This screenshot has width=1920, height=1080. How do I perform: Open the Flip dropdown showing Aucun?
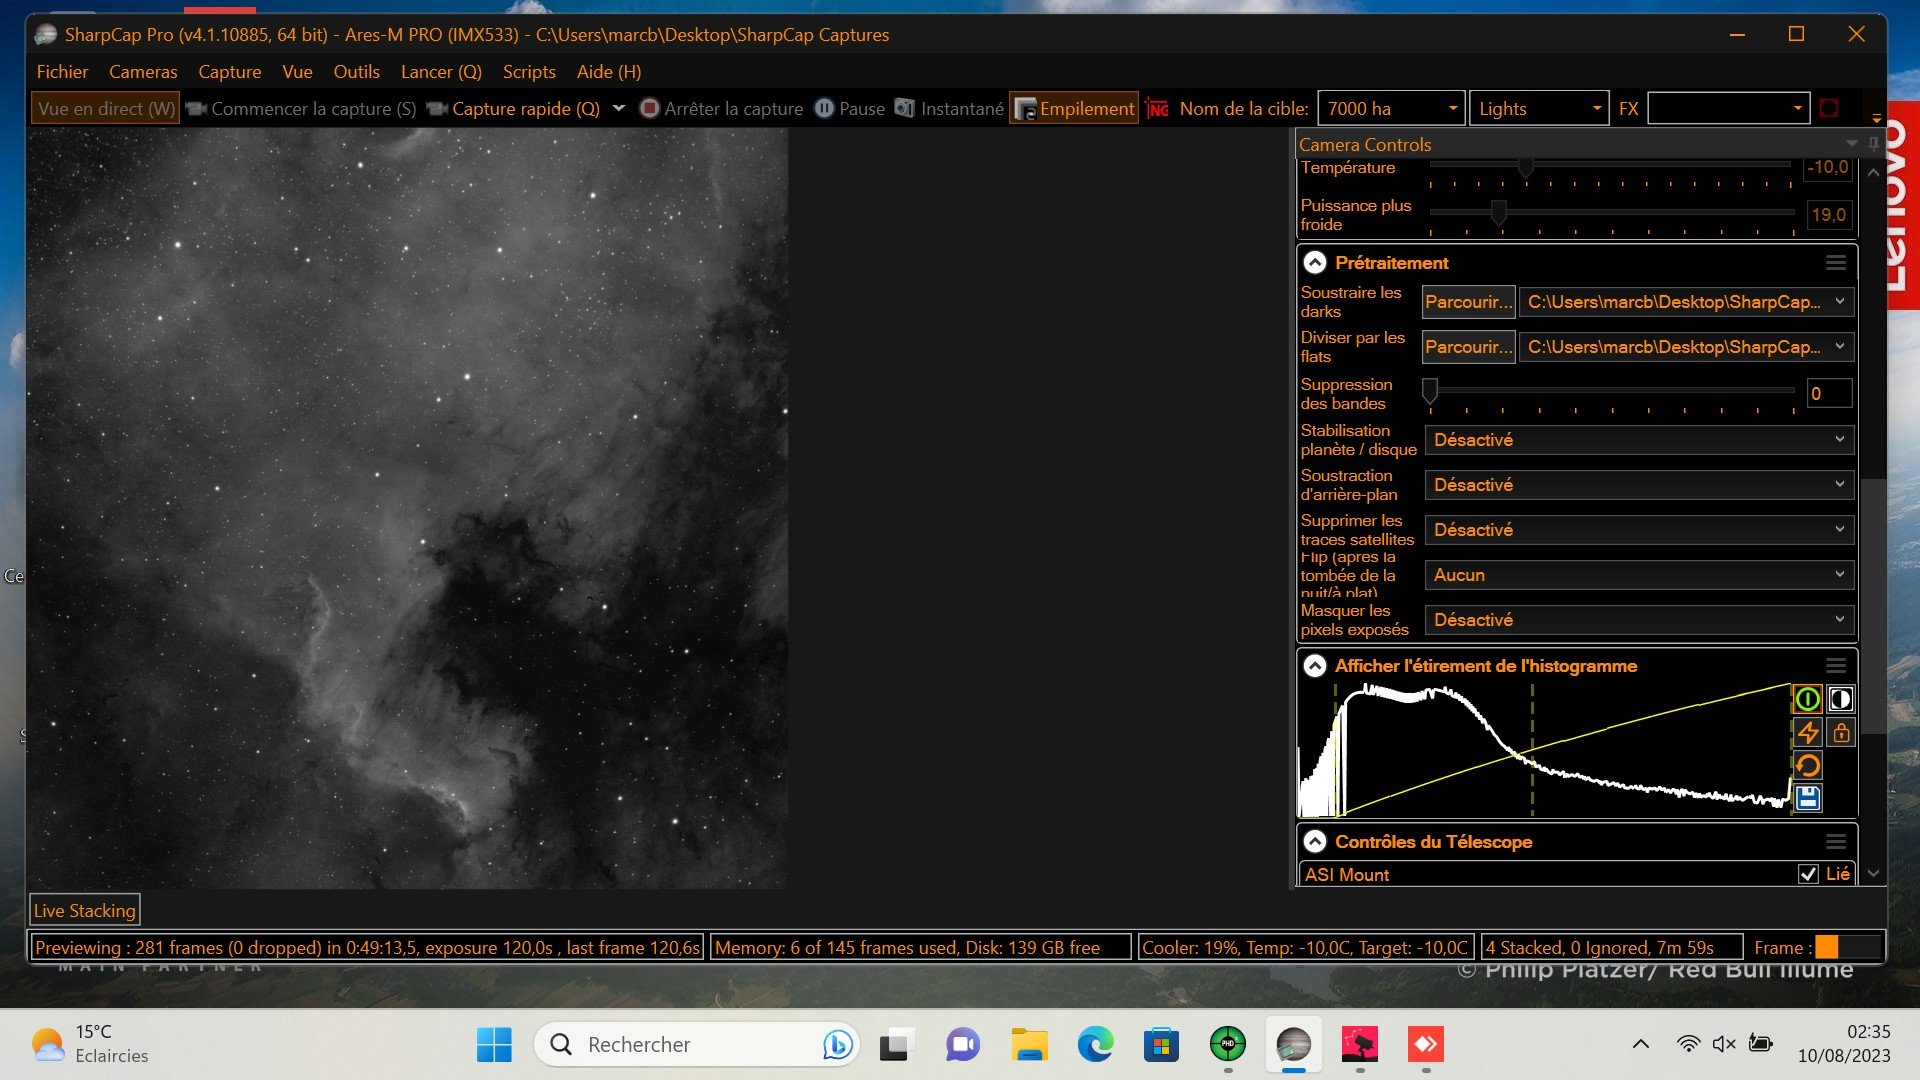pyautogui.click(x=1639, y=575)
